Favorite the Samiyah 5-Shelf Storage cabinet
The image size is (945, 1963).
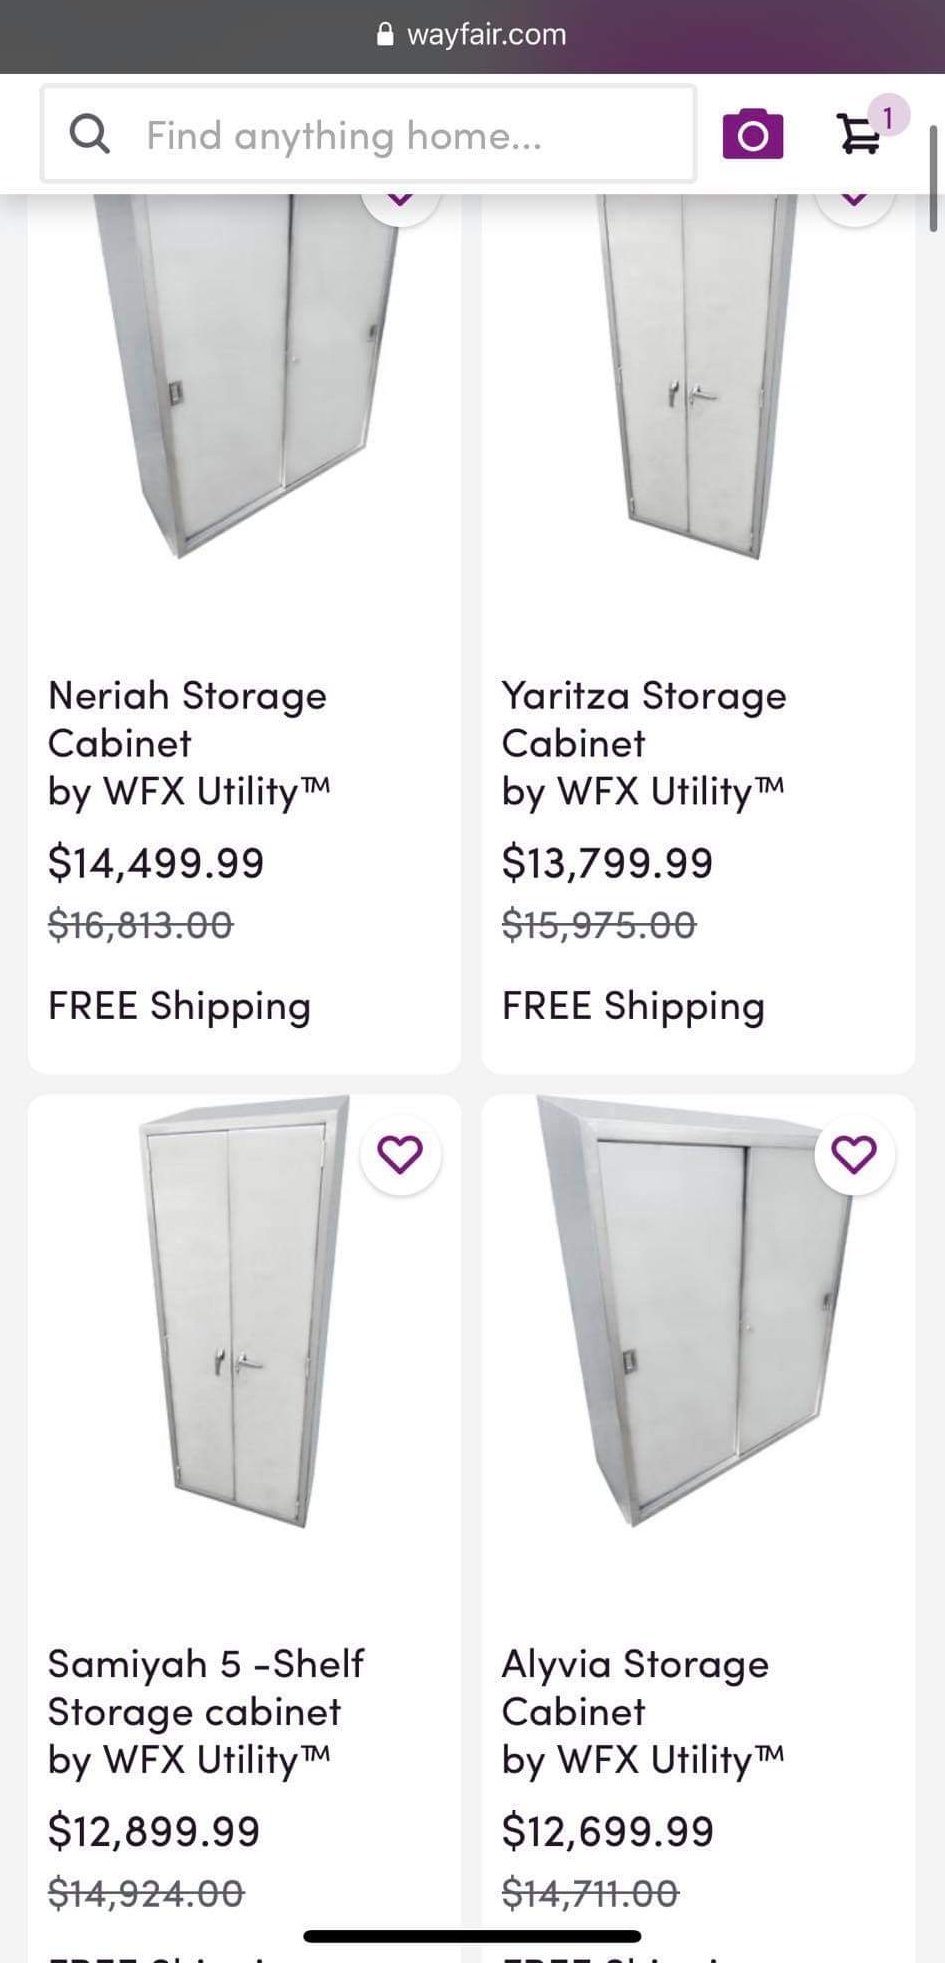pos(400,1154)
